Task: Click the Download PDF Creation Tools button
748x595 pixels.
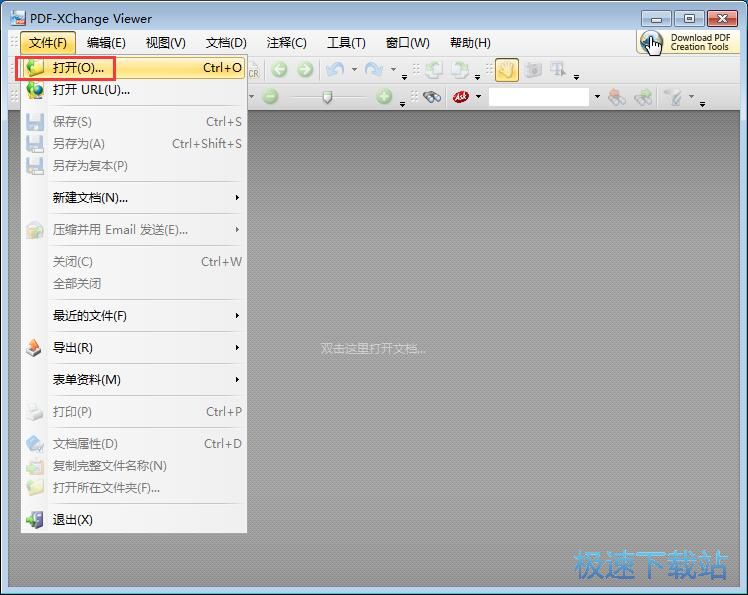Action: click(688, 42)
